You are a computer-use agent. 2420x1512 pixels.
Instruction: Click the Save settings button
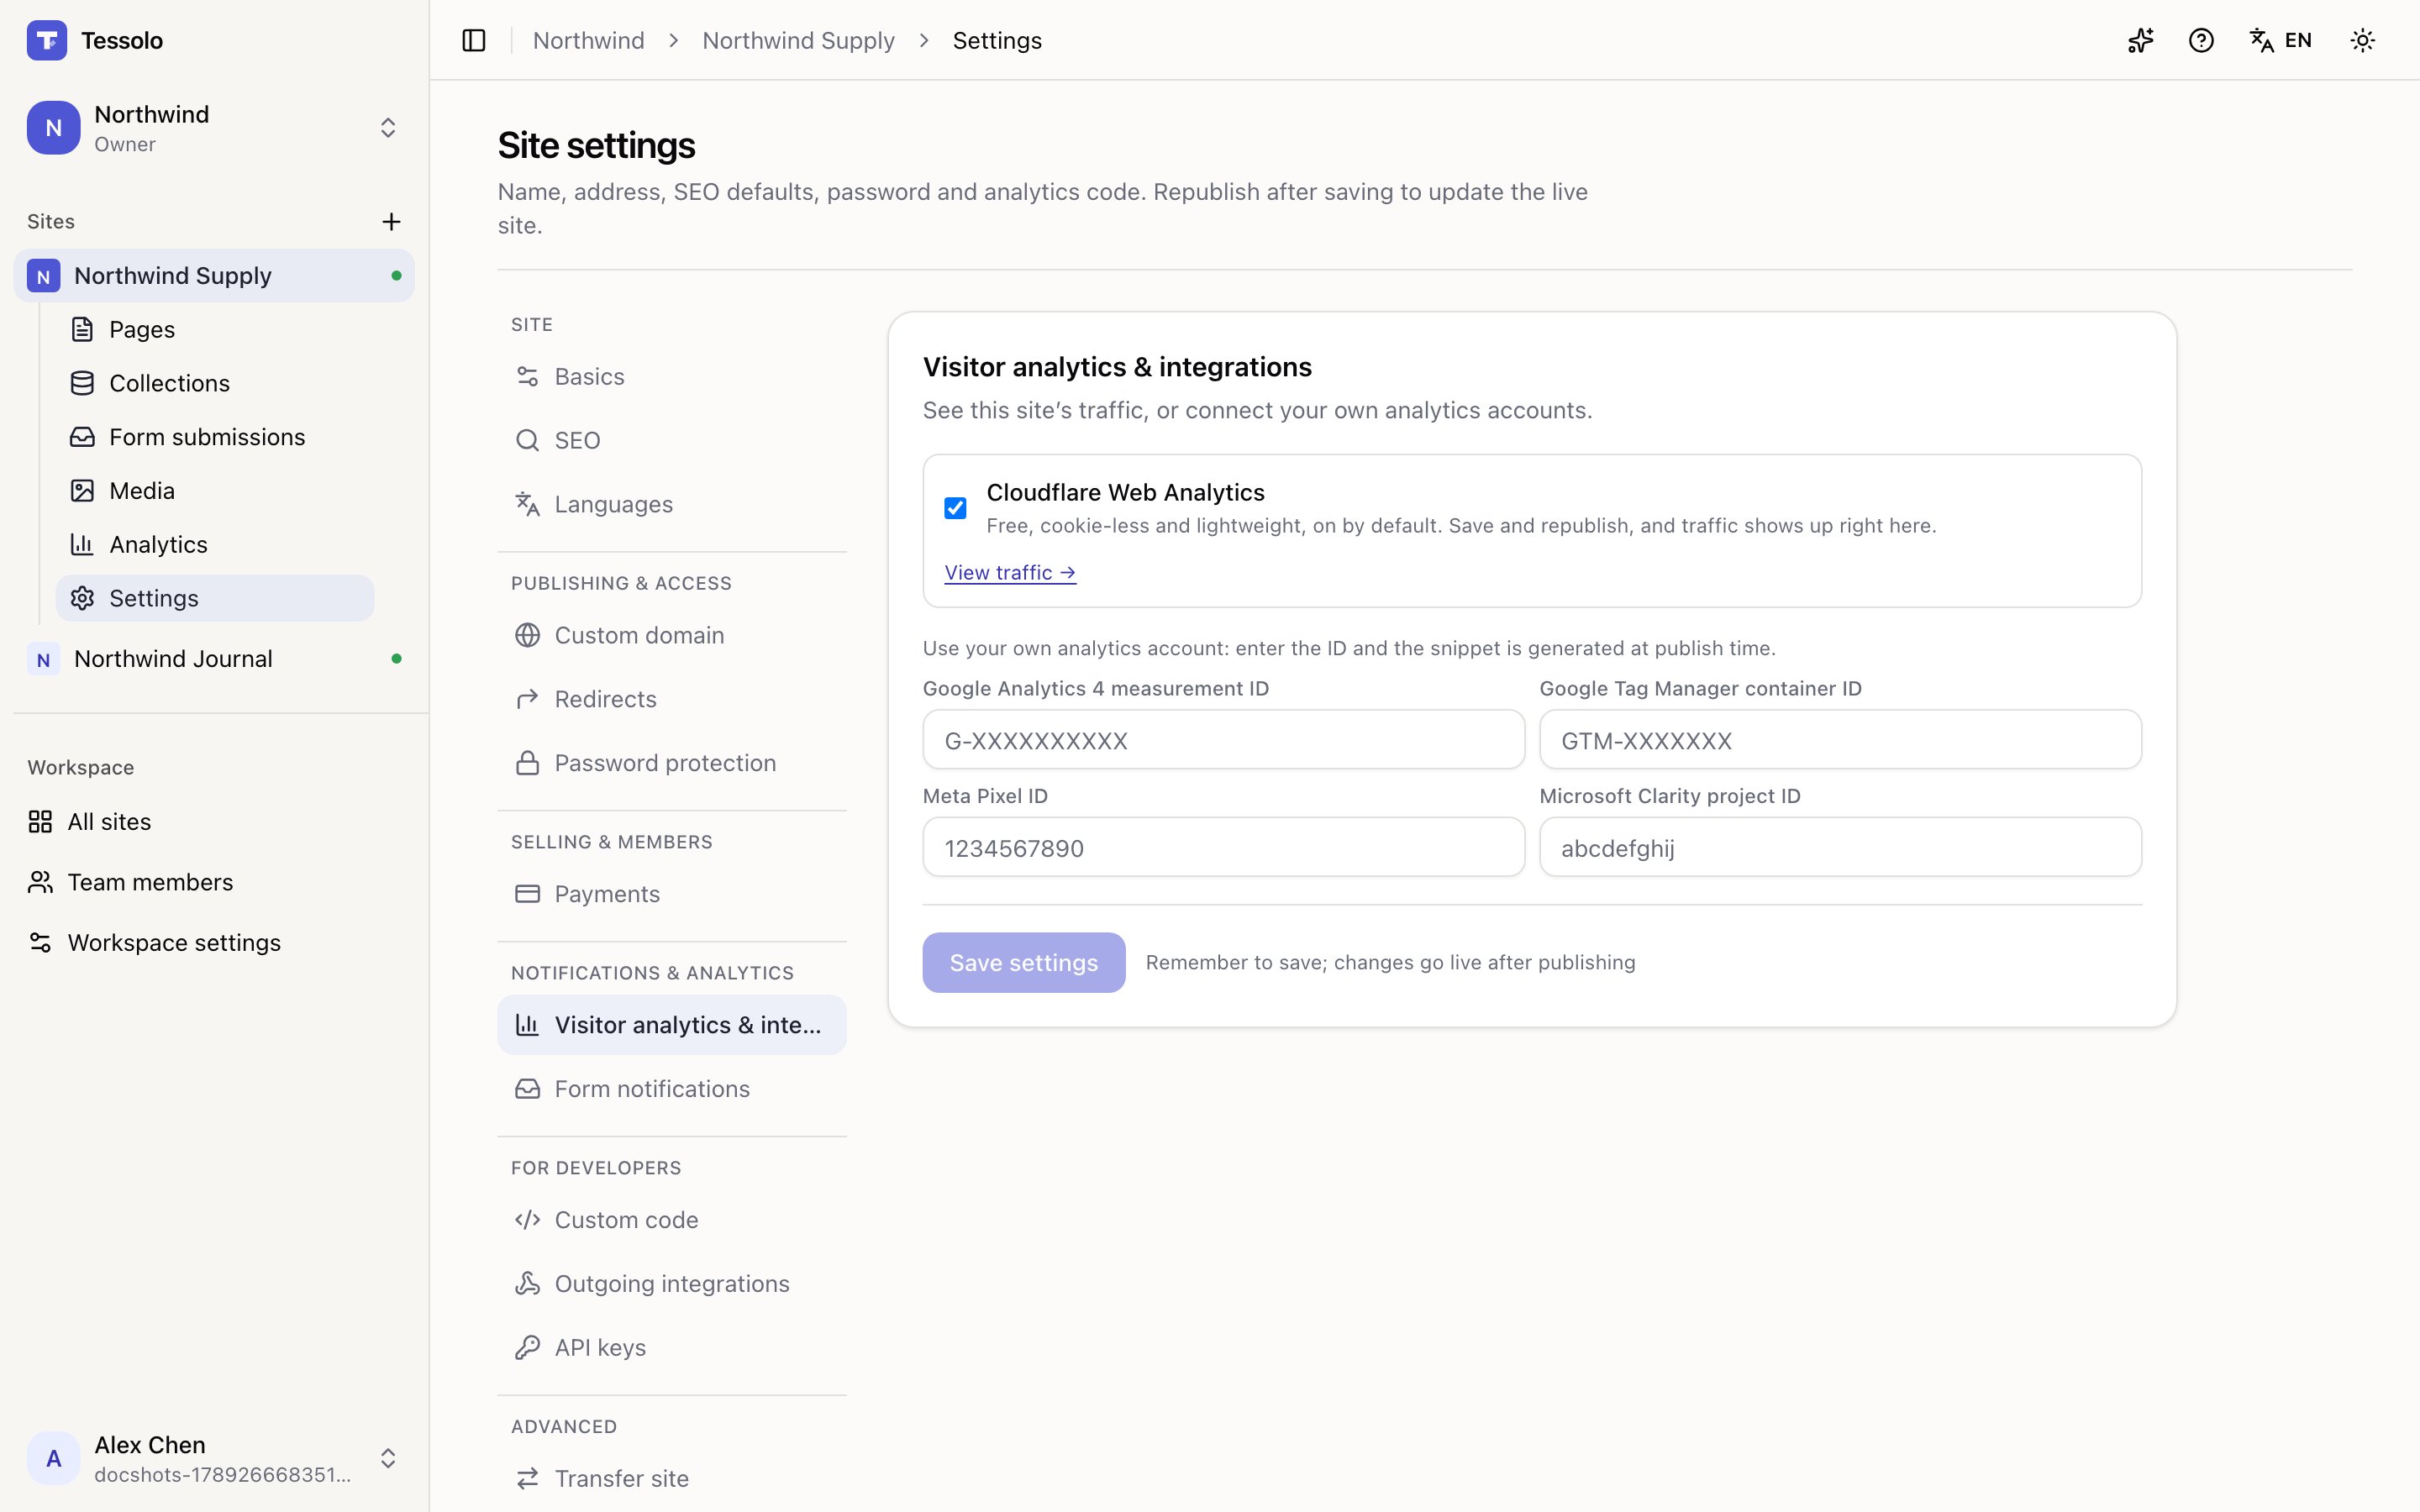1024,963
